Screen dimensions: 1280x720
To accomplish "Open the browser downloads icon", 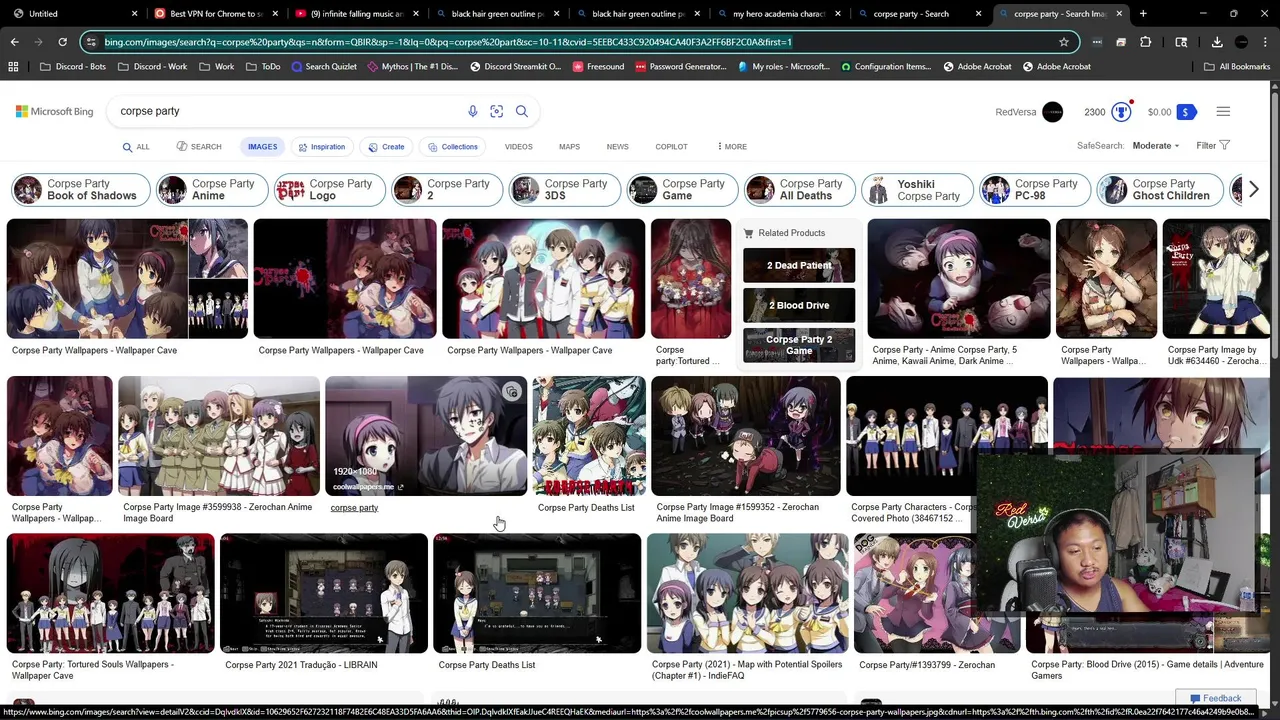I will (x=1217, y=42).
